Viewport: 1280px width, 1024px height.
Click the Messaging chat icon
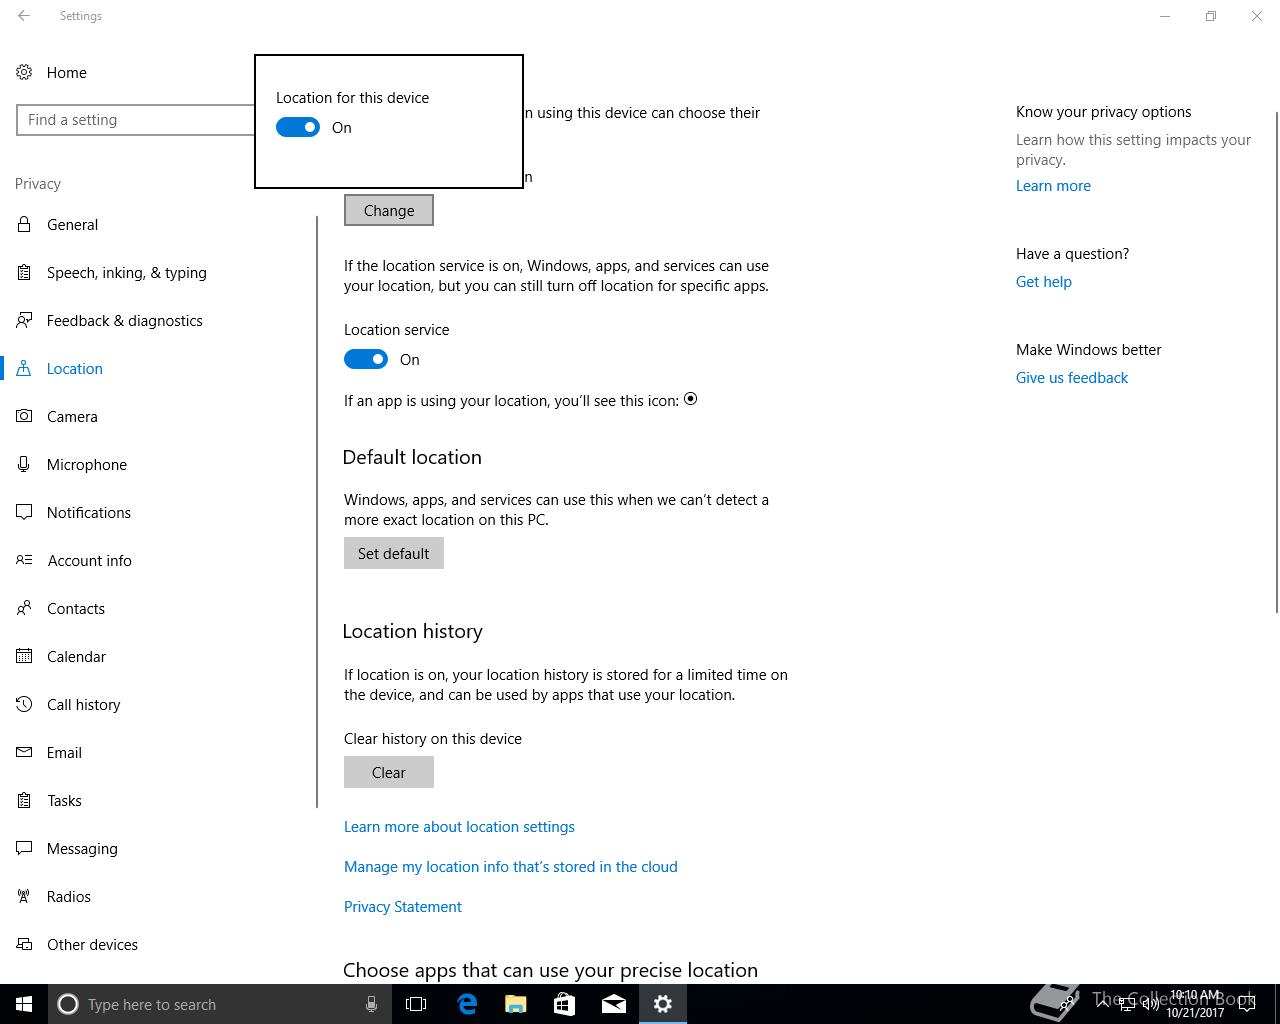pyautogui.click(x=24, y=848)
